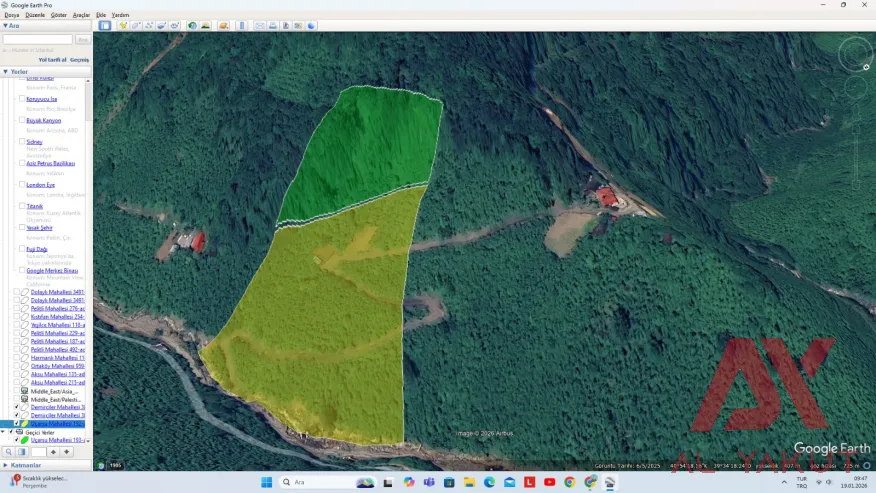Open the Göster menu
The height and width of the screenshot is (493, 876).
(x=59, y=15)
